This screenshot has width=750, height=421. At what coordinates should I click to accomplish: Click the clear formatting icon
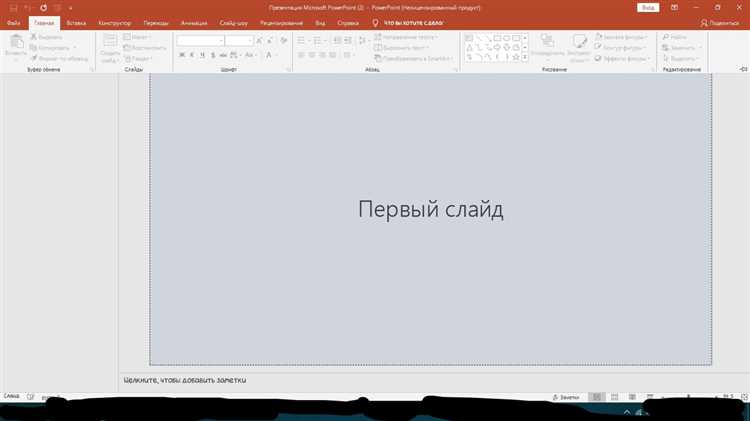point(284,41)
